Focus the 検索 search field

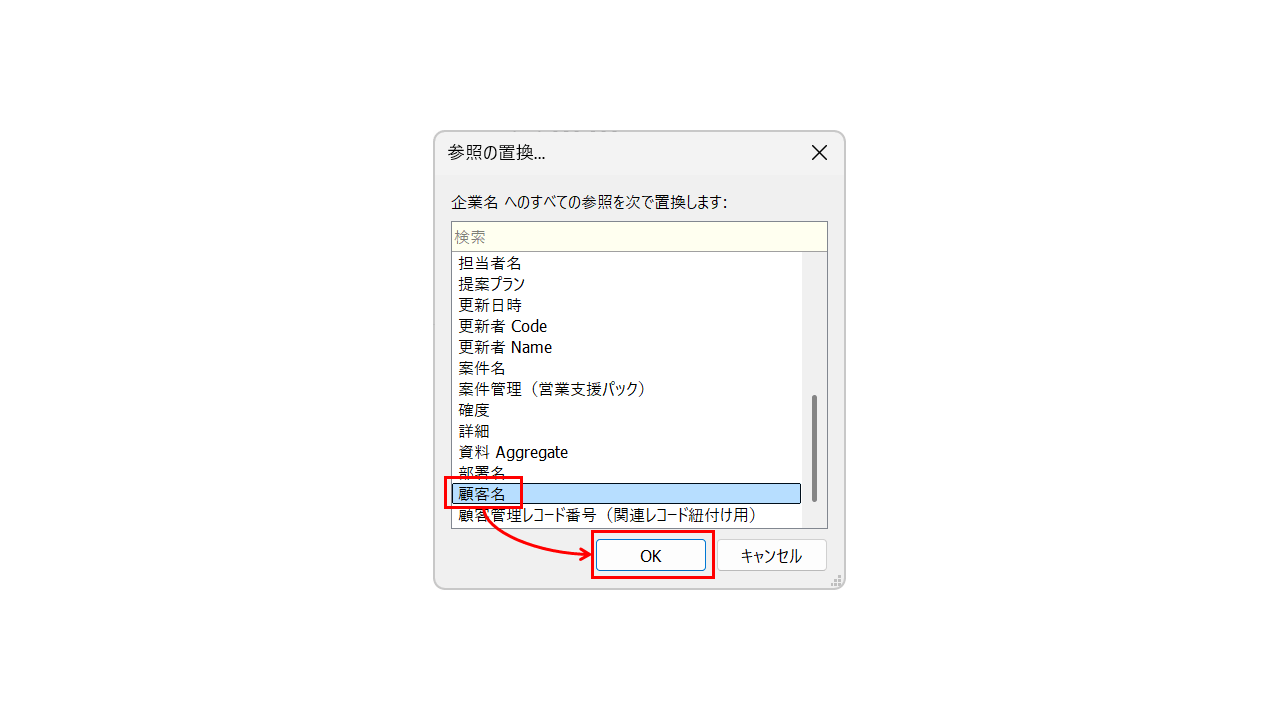pos(639,237)
